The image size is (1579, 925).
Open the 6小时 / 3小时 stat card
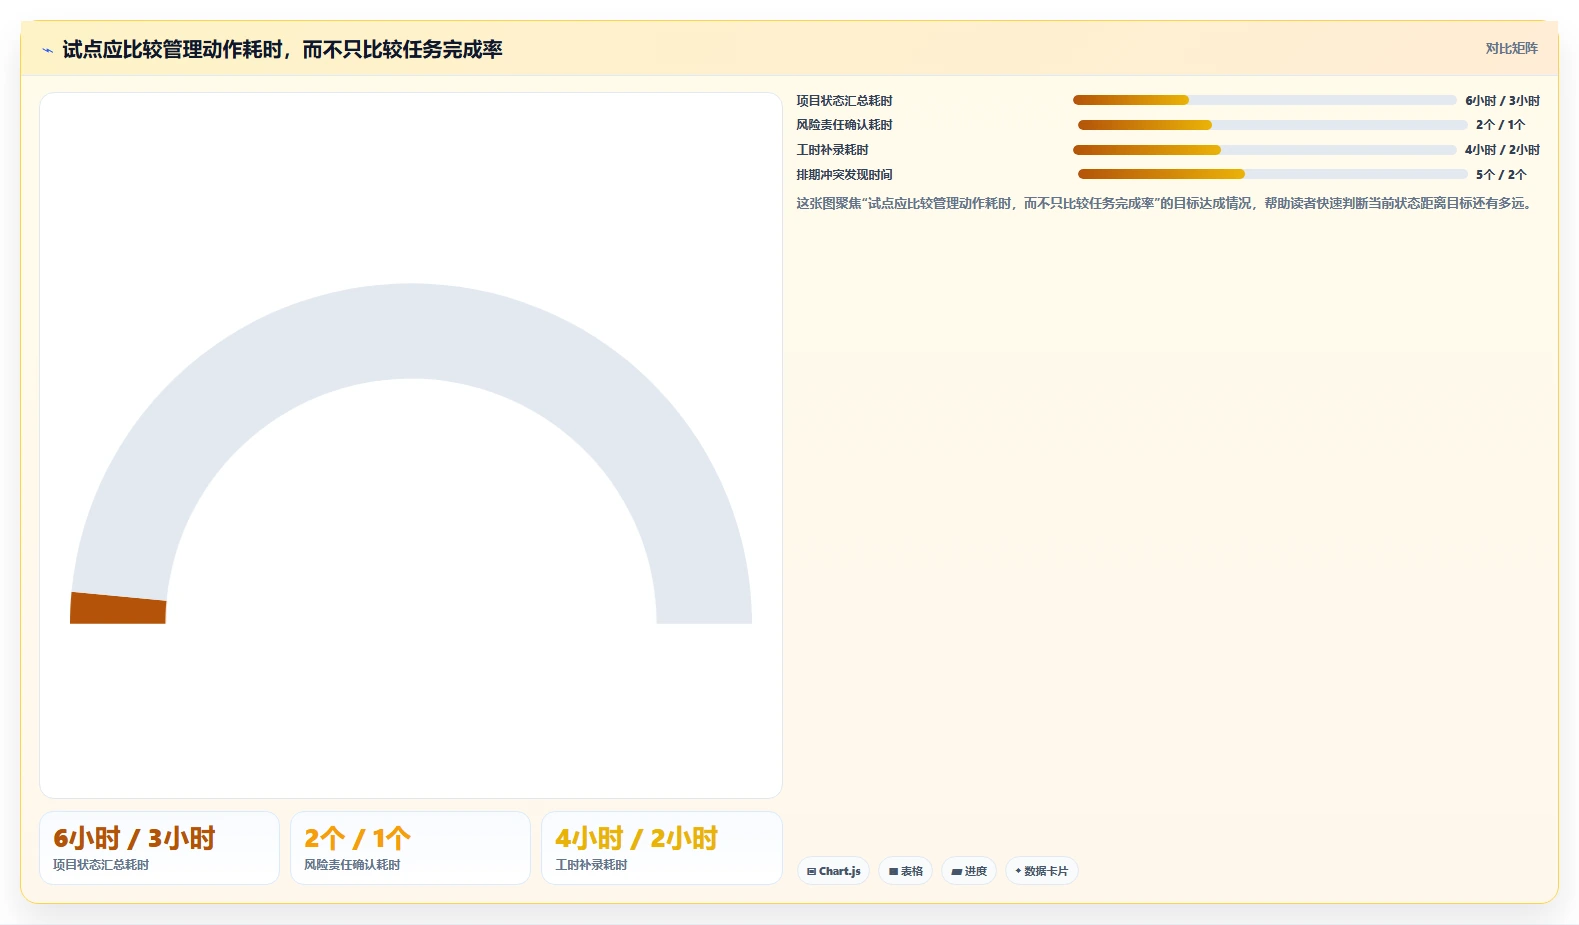[159, 848]
